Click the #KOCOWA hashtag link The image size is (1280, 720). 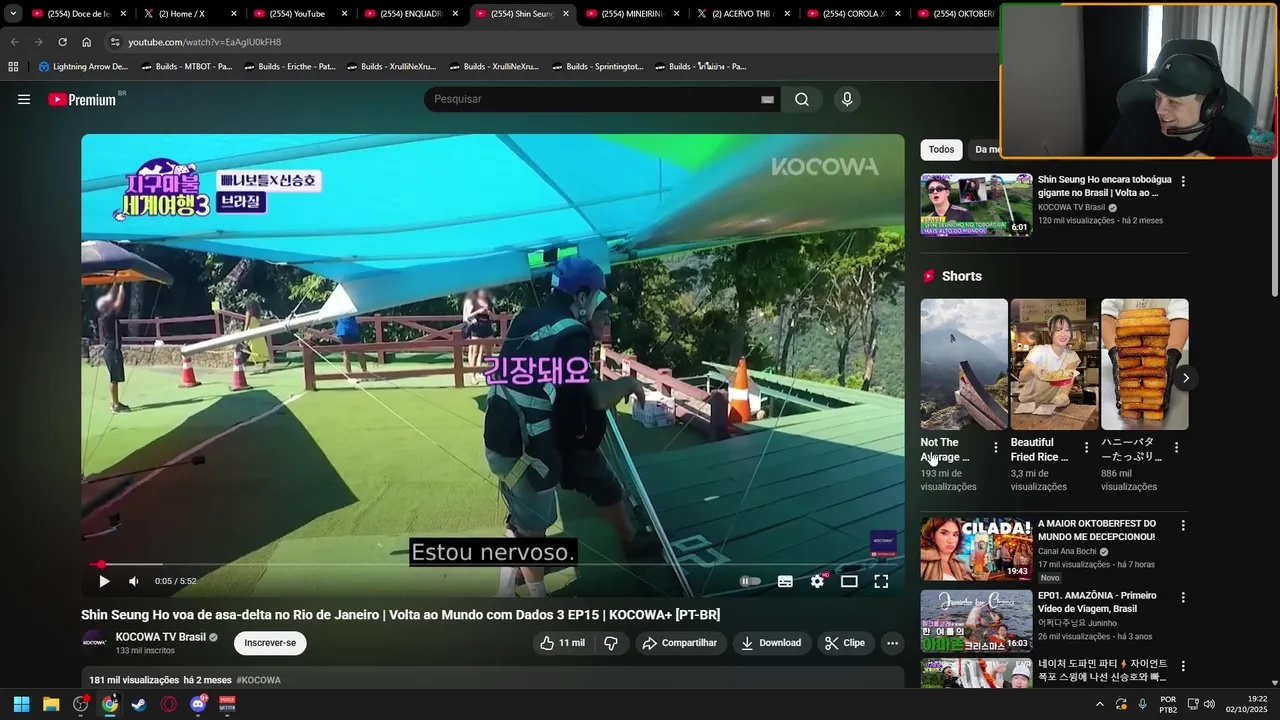pos(259,680)
